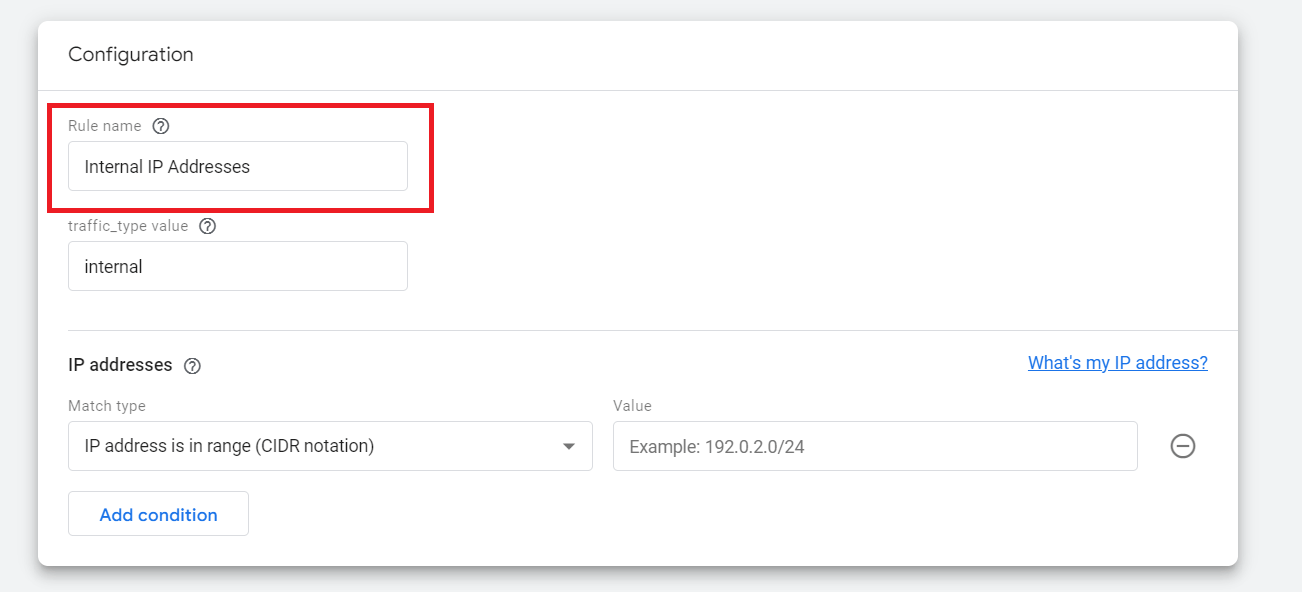Open the What's my IP address link
Screen dimensions: 1302x592
[x=1117, y=362]
